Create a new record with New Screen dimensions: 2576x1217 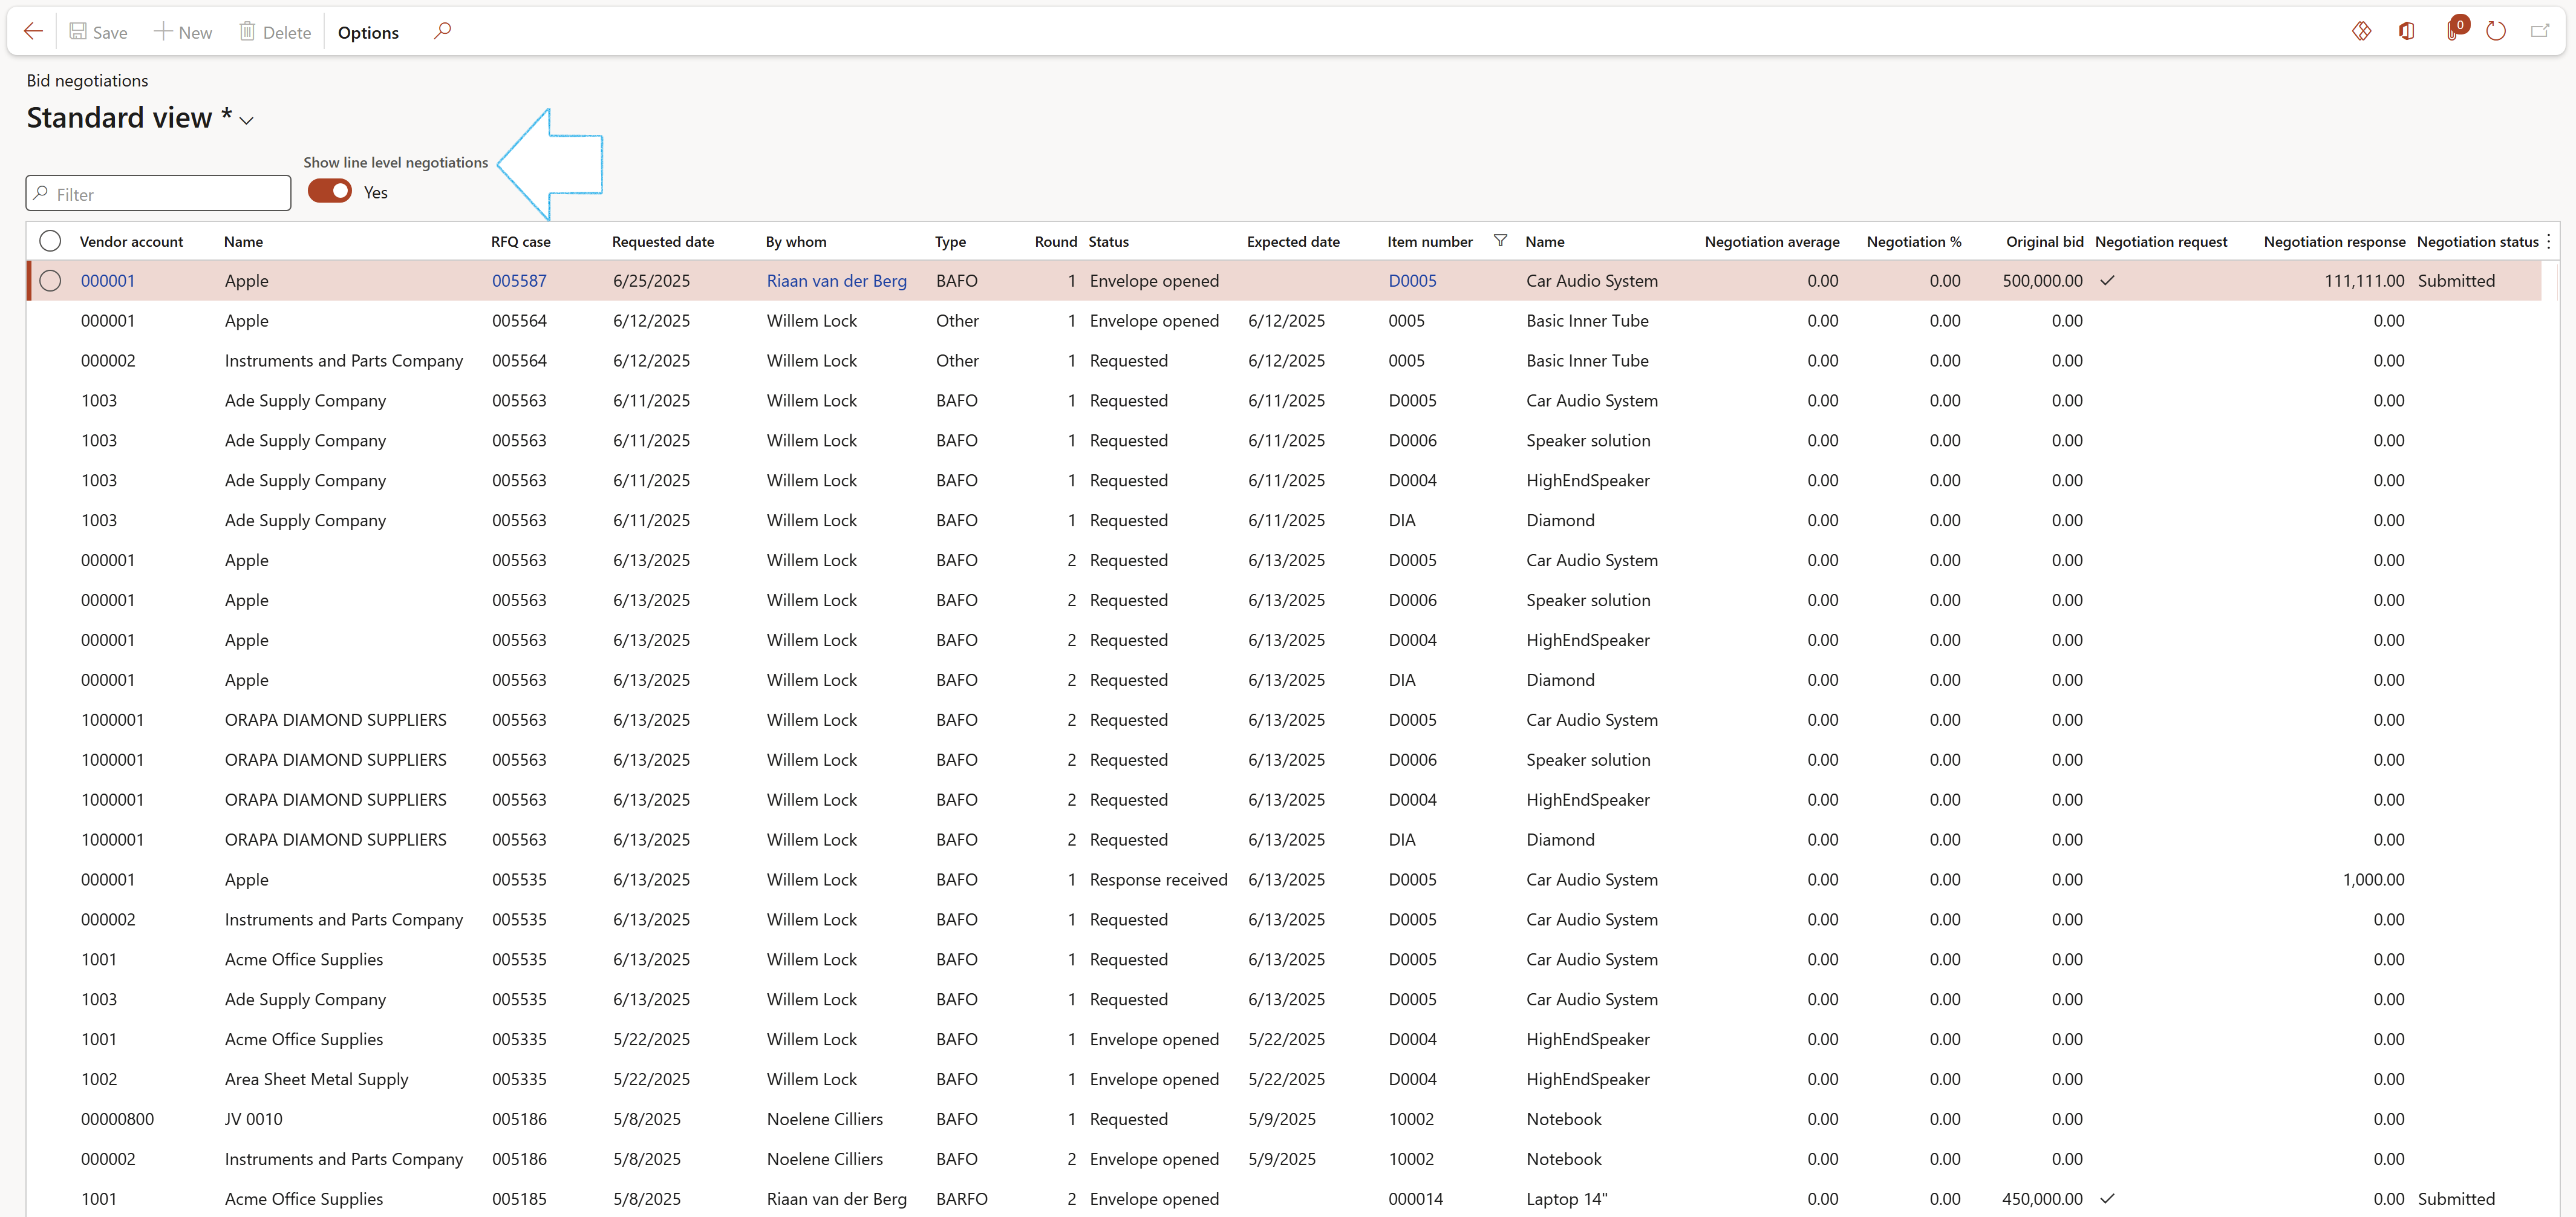[x=183, y=32]
